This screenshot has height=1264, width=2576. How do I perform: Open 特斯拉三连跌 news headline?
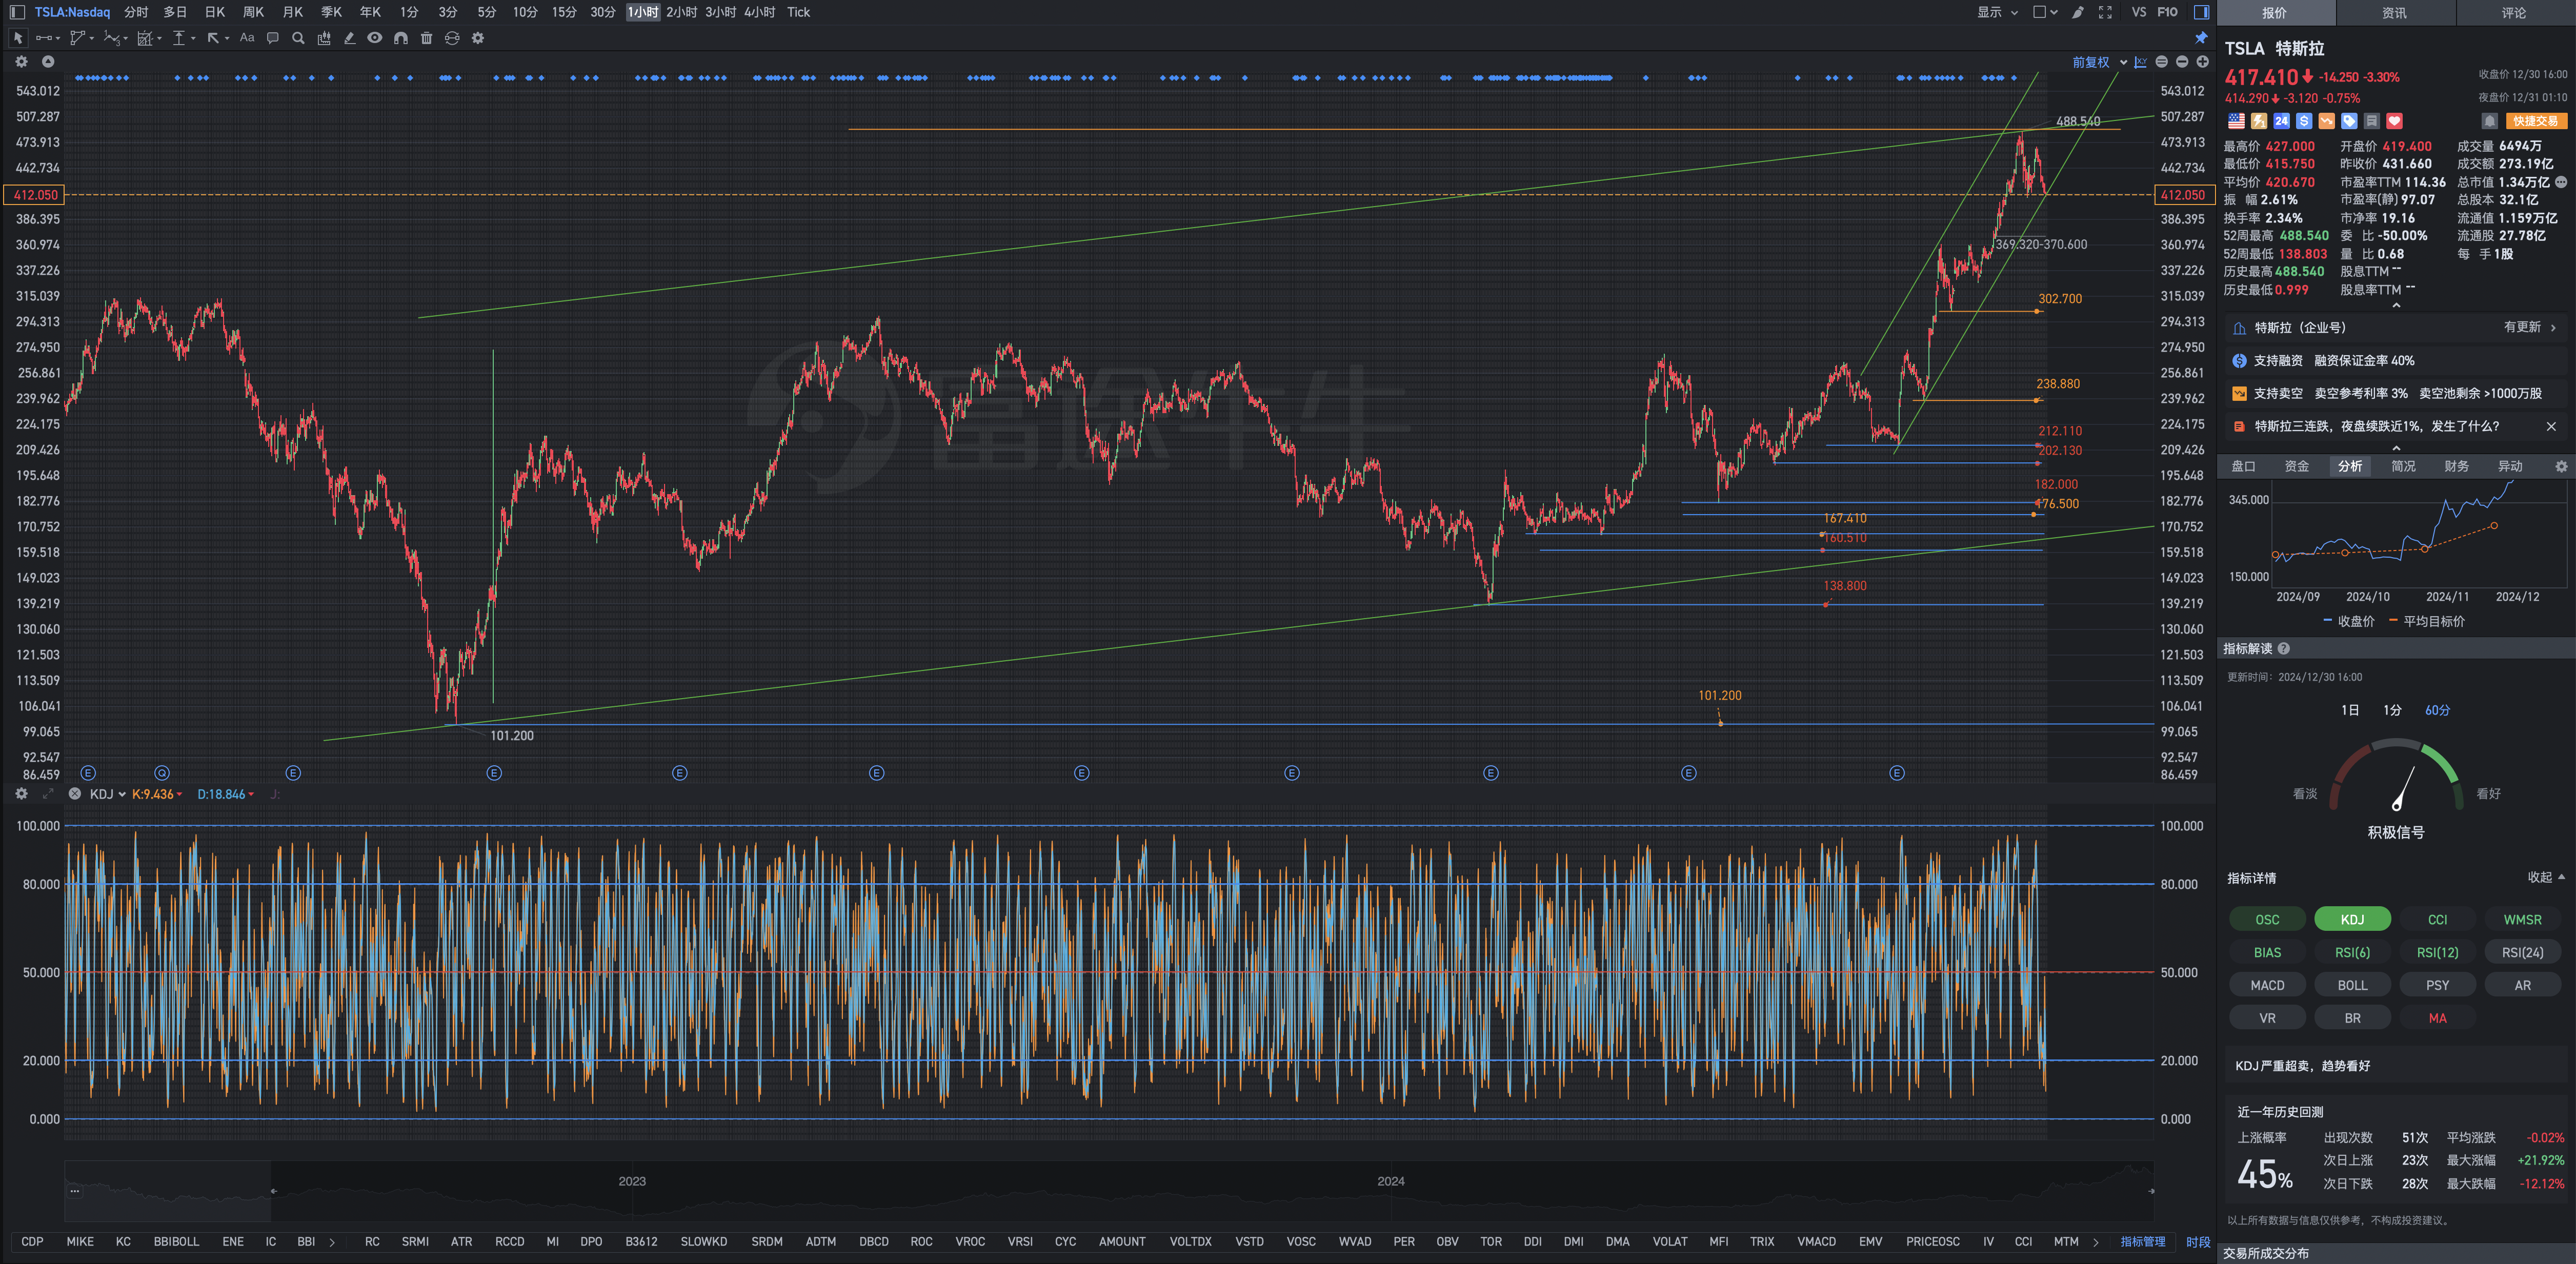tap(2376, 426)
